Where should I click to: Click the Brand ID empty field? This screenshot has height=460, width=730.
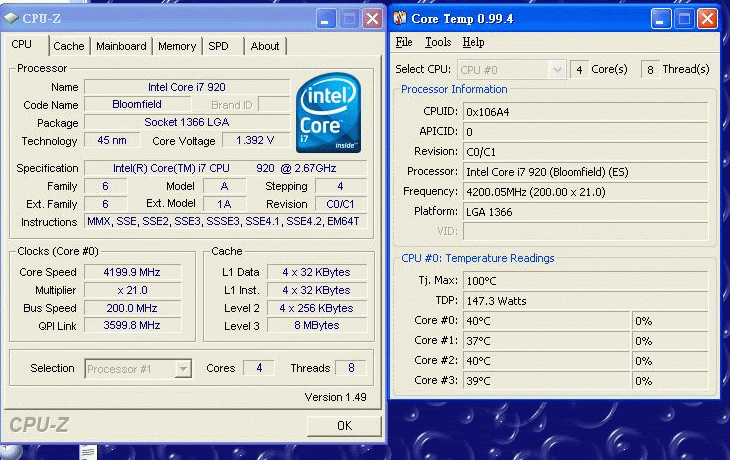274,104
